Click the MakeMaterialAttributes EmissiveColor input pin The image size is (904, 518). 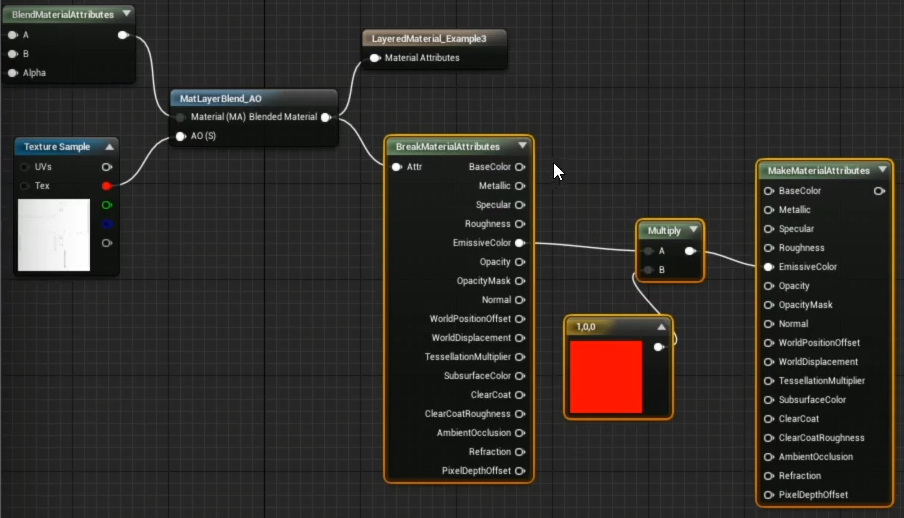click(769, 267)
